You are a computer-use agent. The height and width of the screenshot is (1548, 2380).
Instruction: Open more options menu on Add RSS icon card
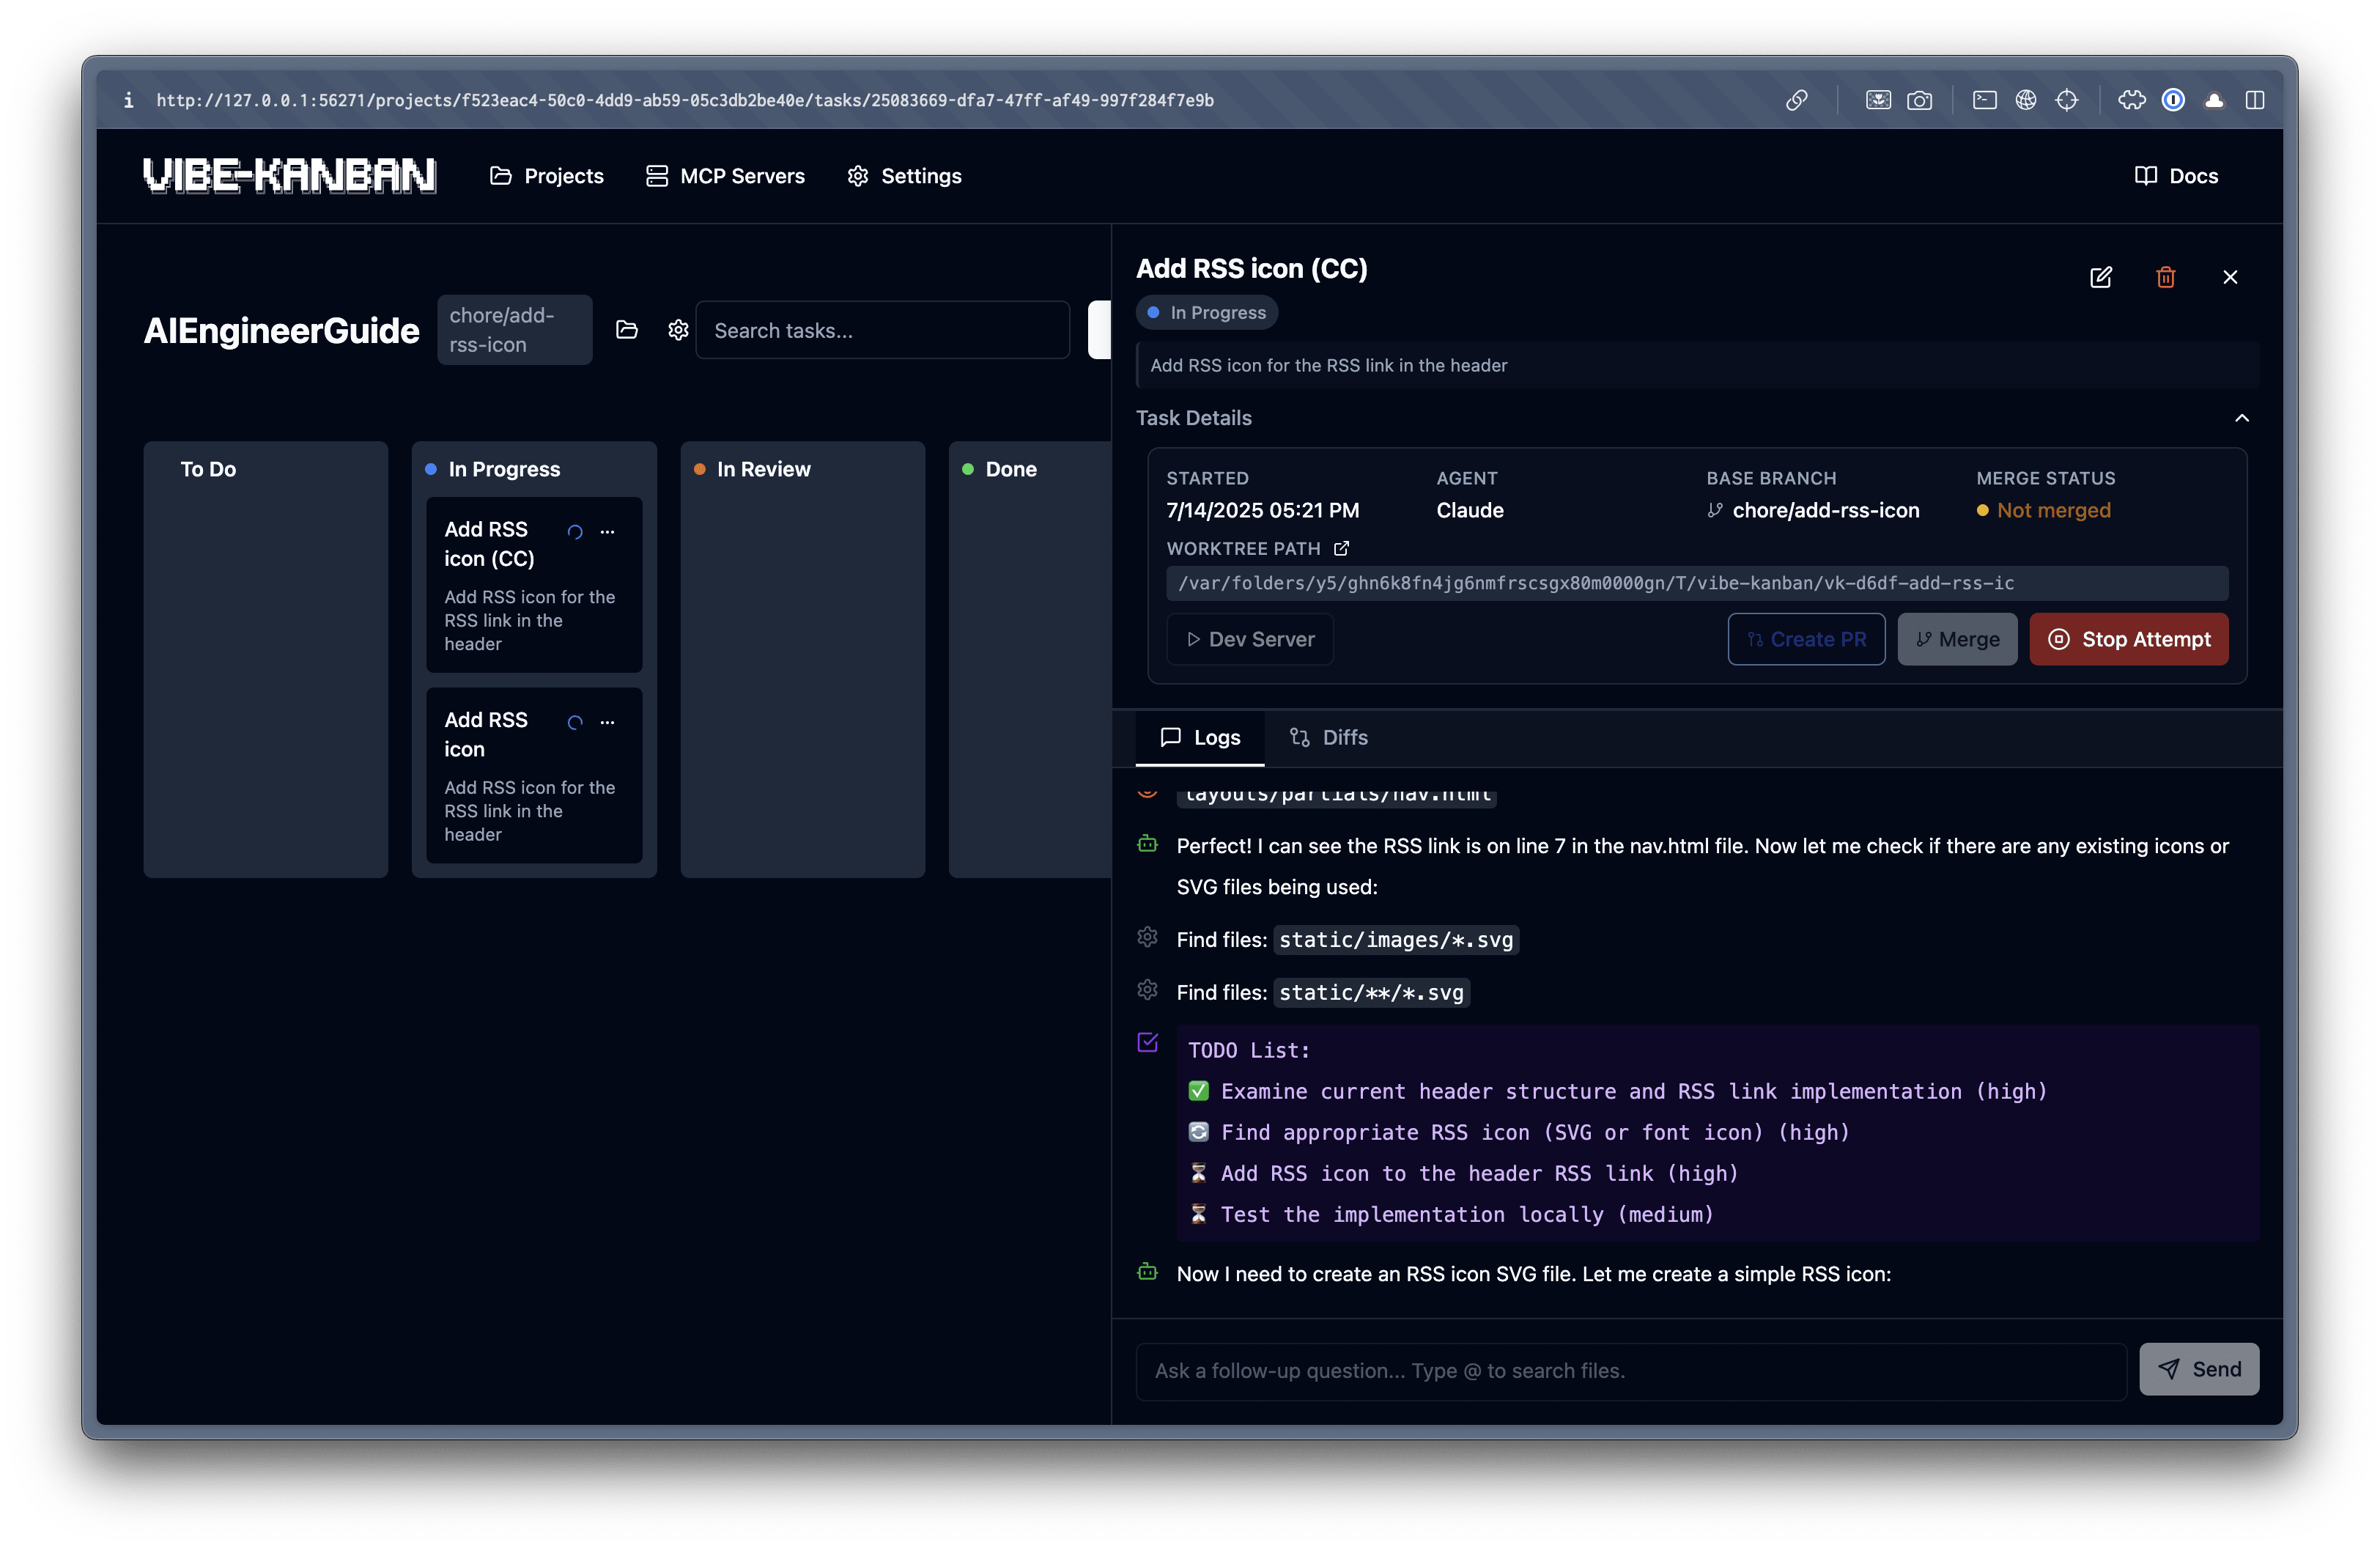(x=607, y=722)
